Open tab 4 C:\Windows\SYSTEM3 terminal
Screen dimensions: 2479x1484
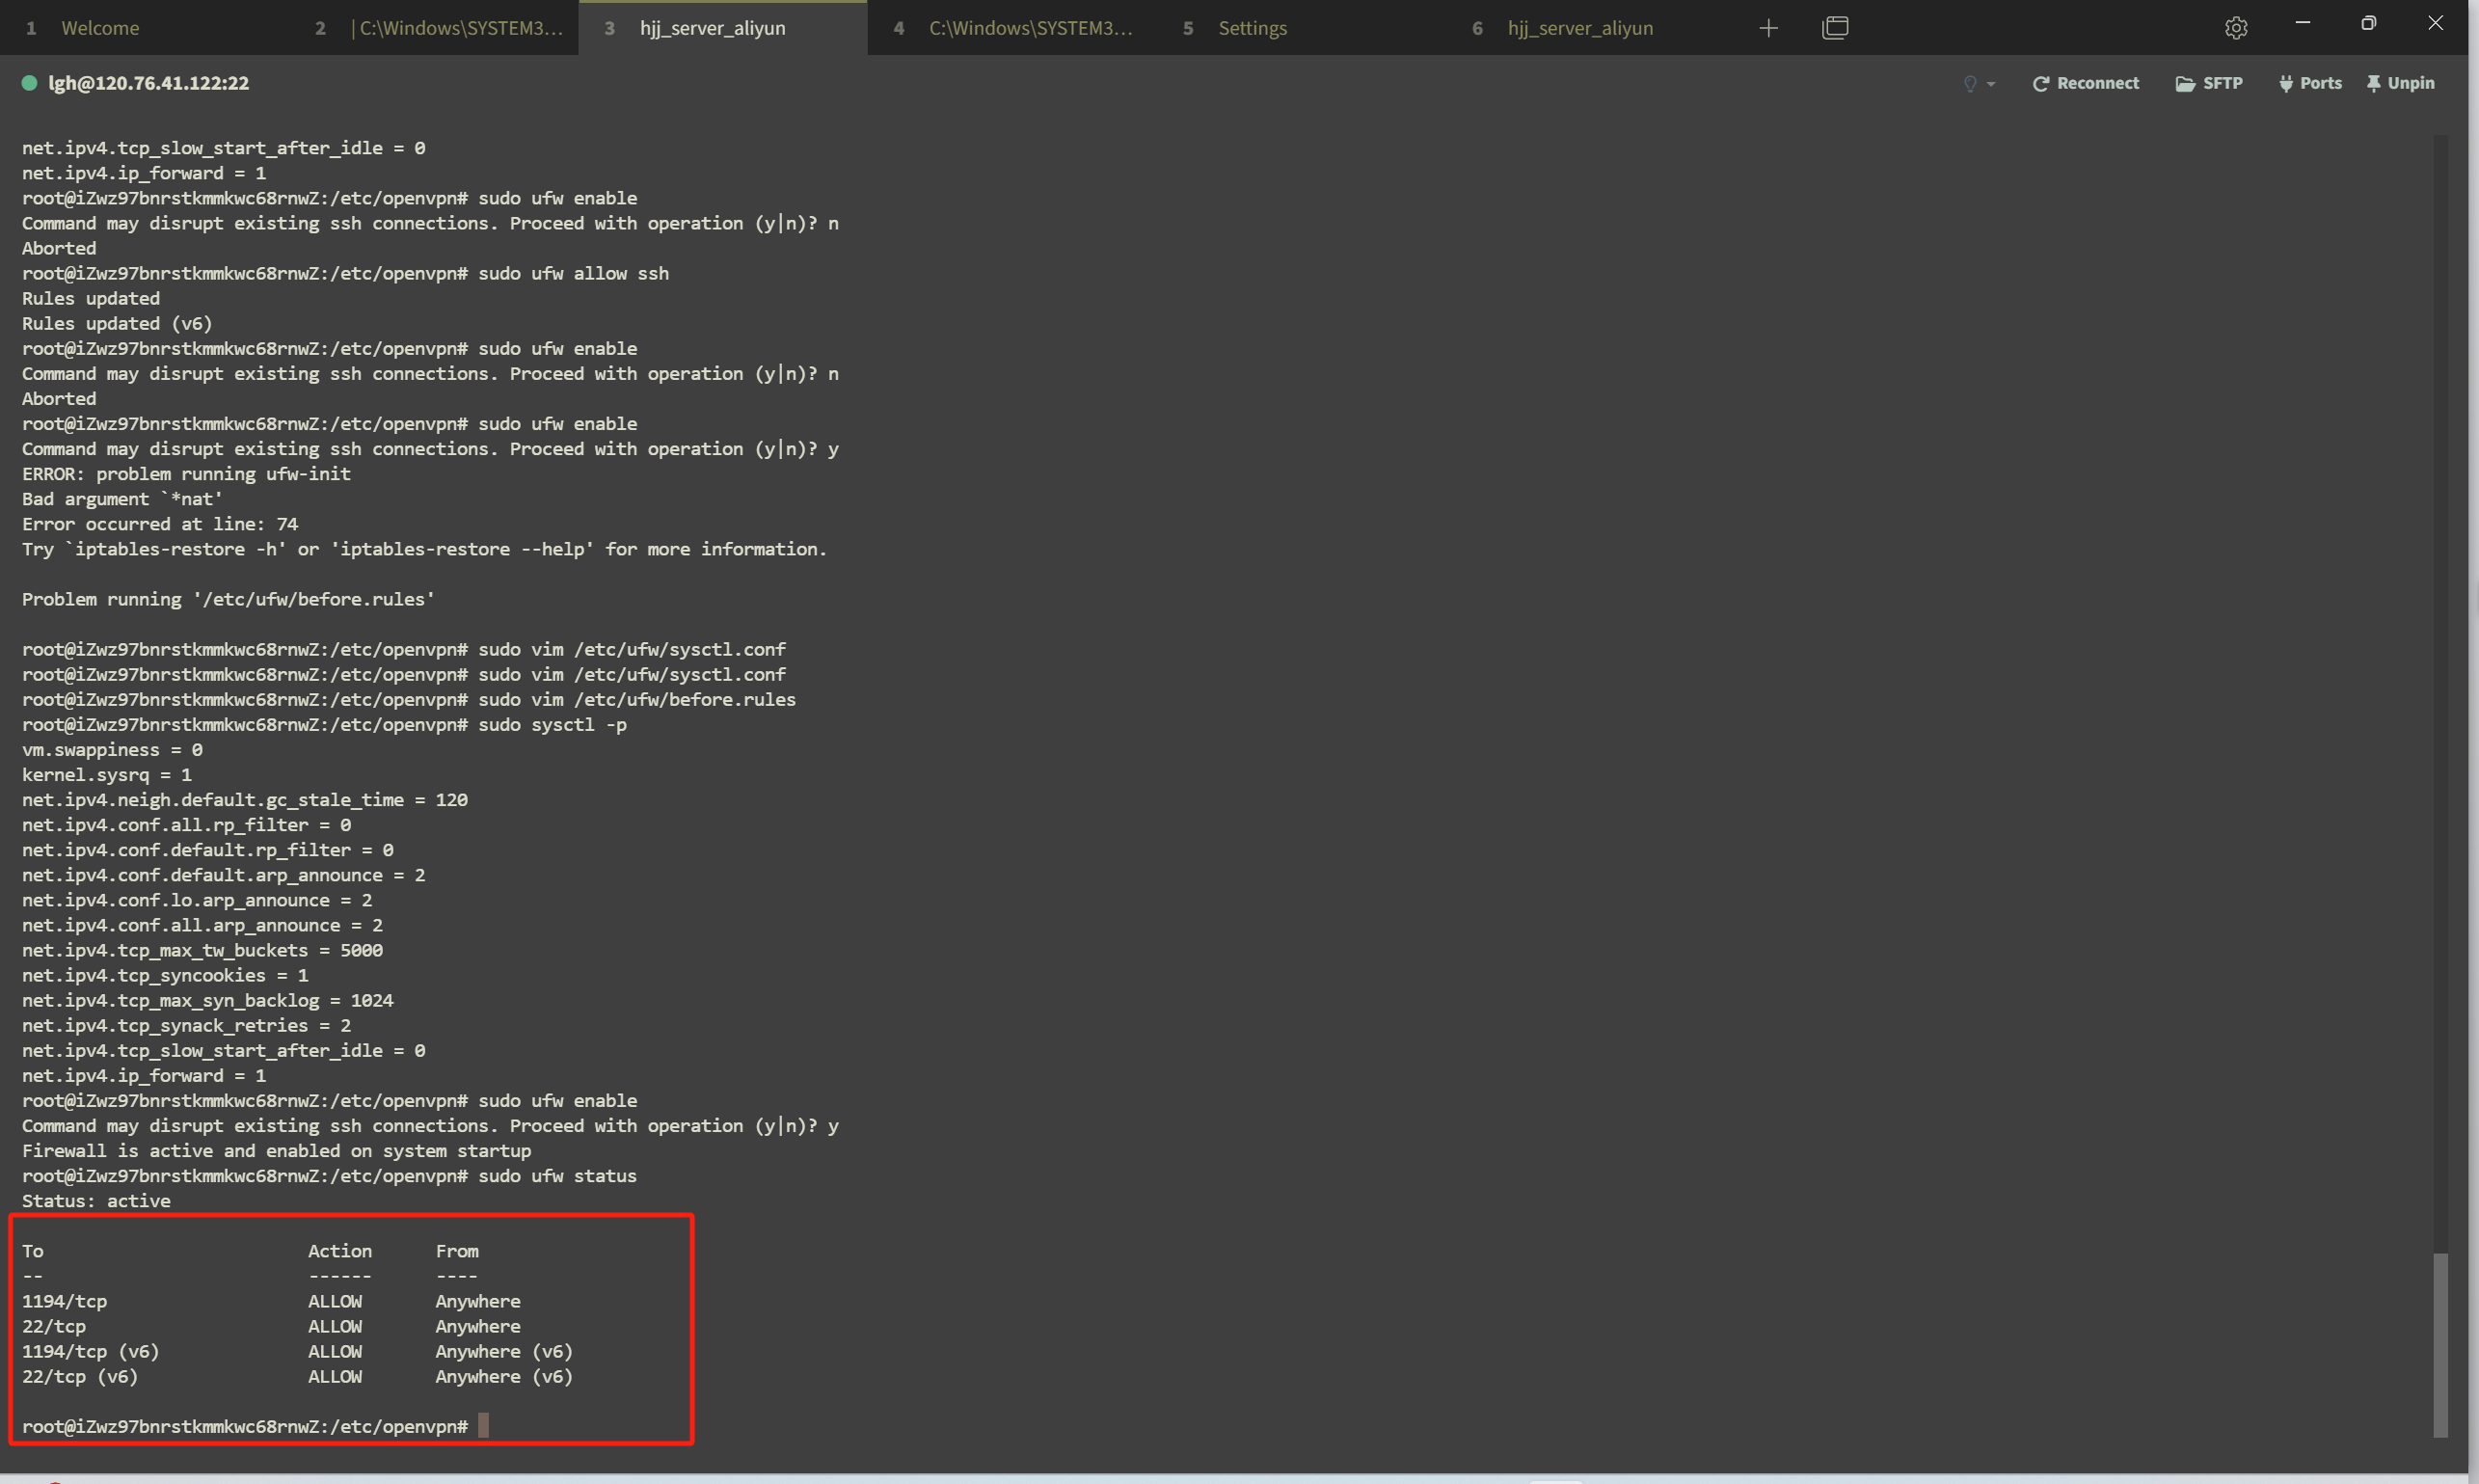click(1012, 28)
